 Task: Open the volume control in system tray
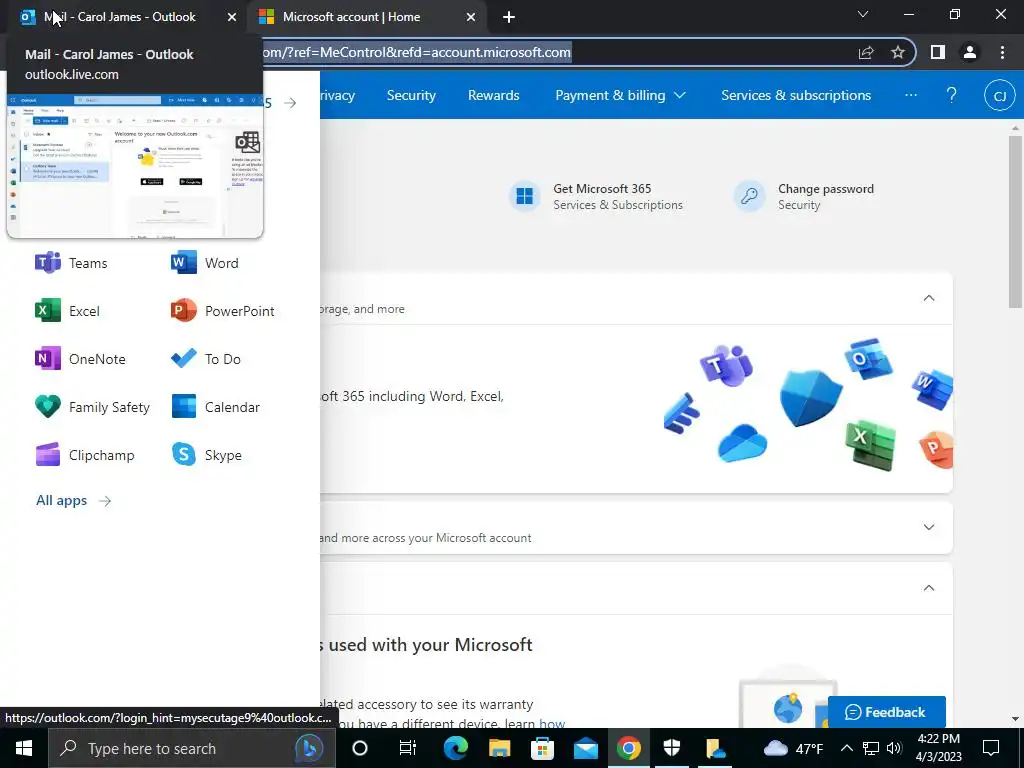pos(895,748)
